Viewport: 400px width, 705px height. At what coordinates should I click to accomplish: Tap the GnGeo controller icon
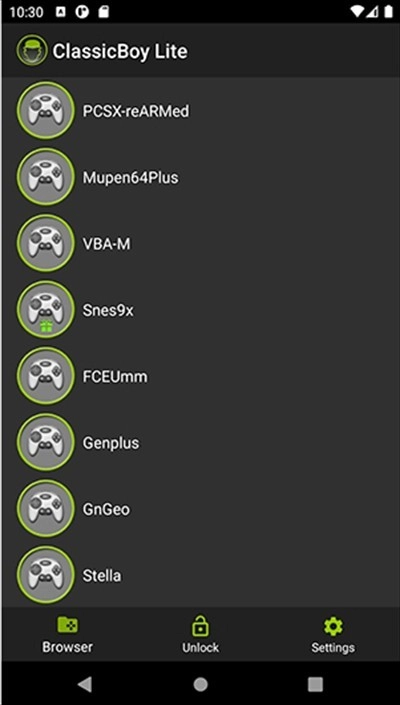(x=45, y=509)
